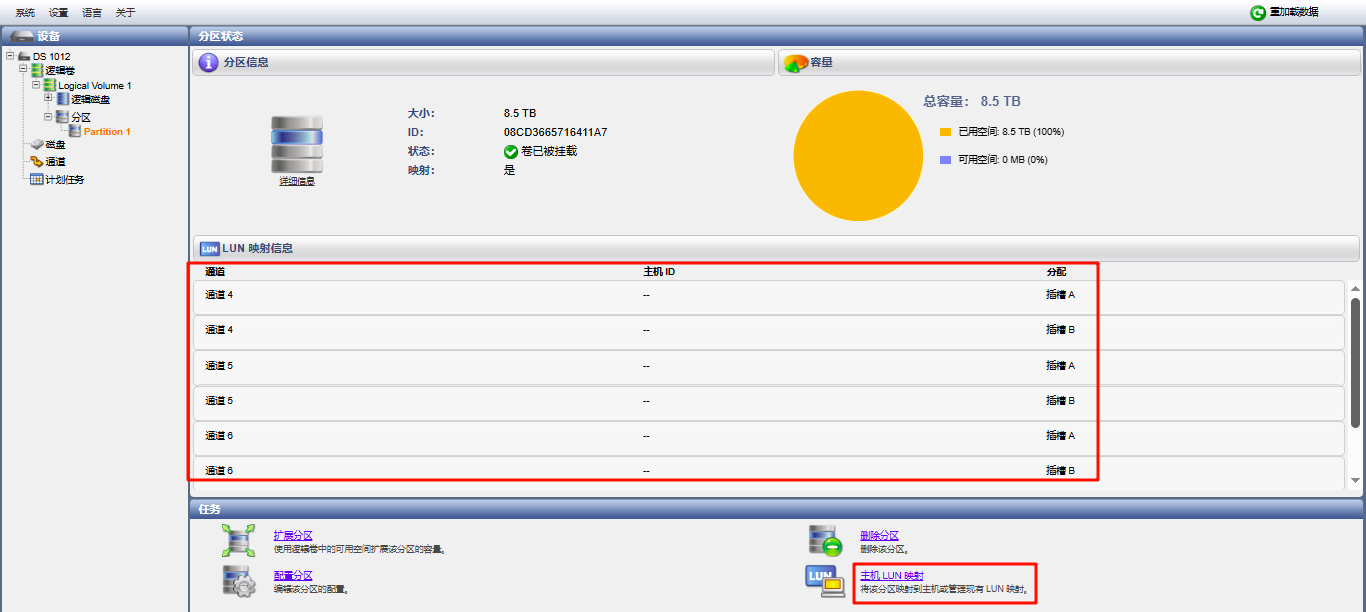This screenshot has width=1366, height=612.
Task: Open the 详细信息 link
Action: coord(297,181)
